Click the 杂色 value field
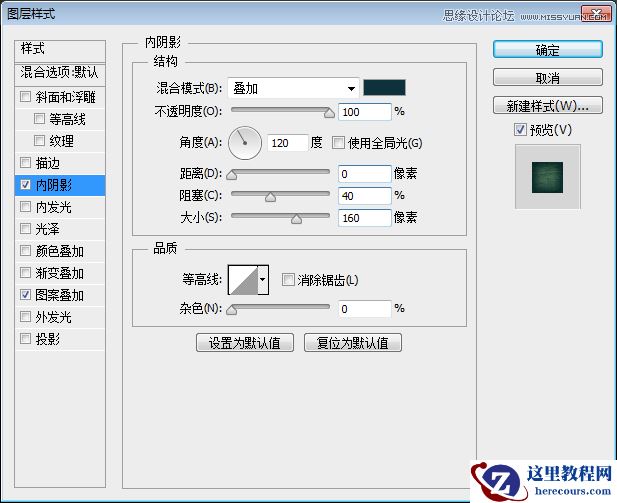This screenshot has height=503, width=617. 365,309
